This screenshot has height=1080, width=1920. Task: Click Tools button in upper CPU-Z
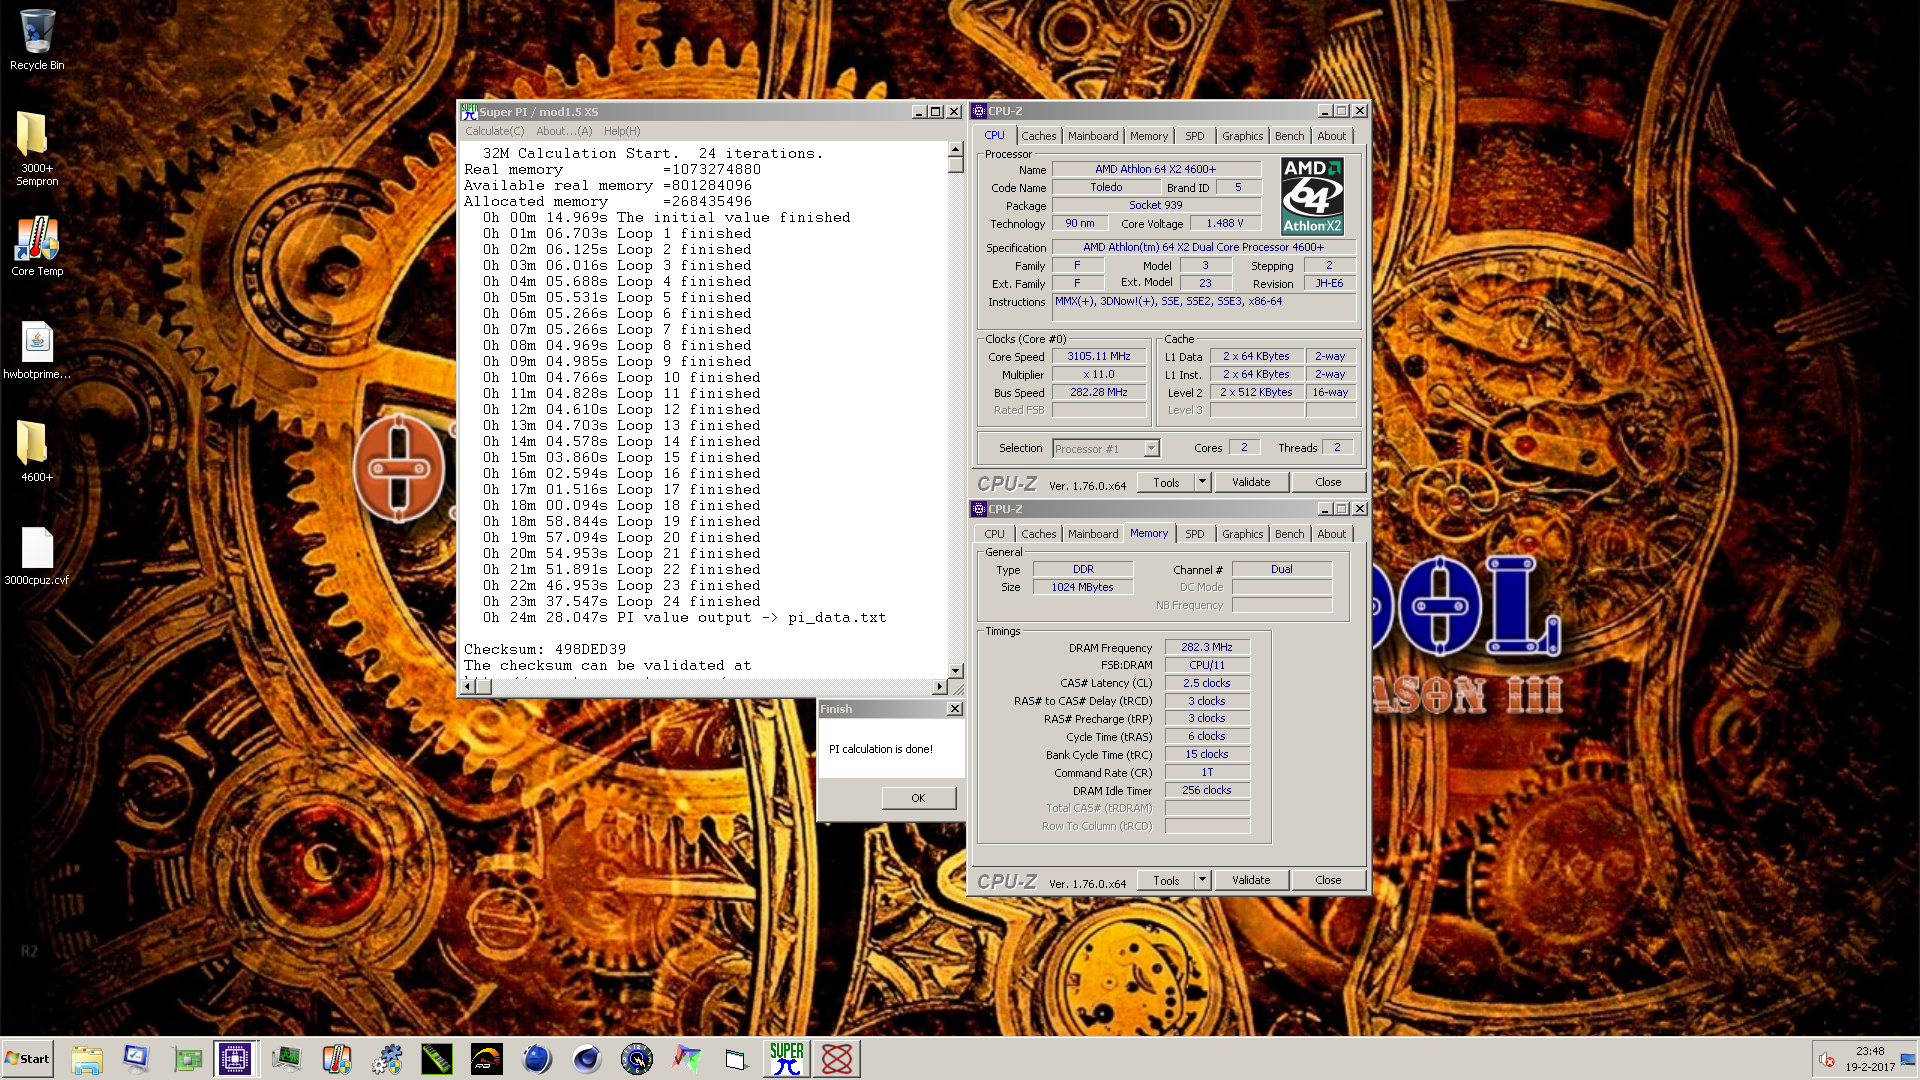tap(1166, 483)
